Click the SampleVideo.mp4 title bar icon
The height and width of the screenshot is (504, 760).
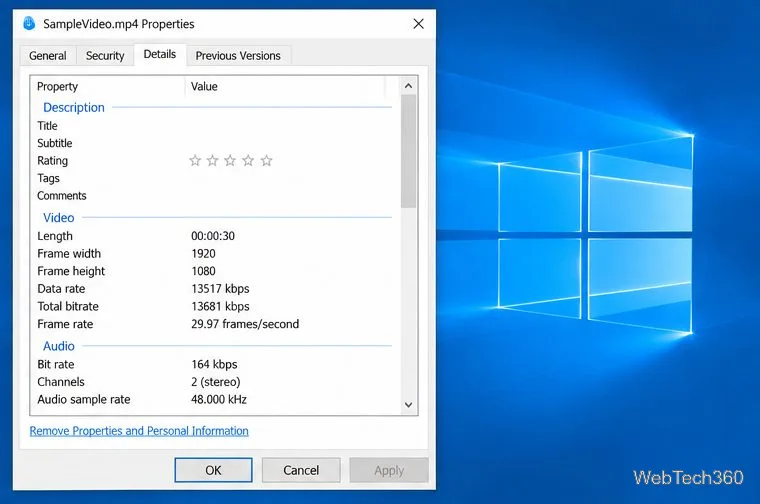pyautogui.click(x=29, y=24)
